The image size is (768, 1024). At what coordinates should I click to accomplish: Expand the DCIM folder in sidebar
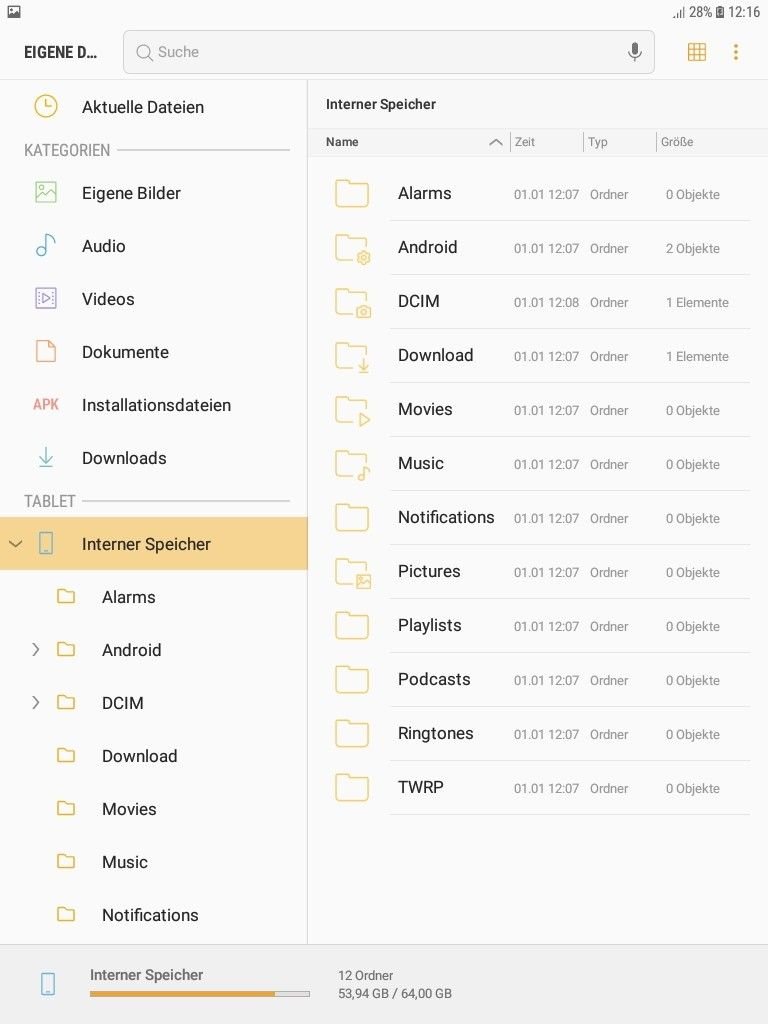click(x=36, y=702)
